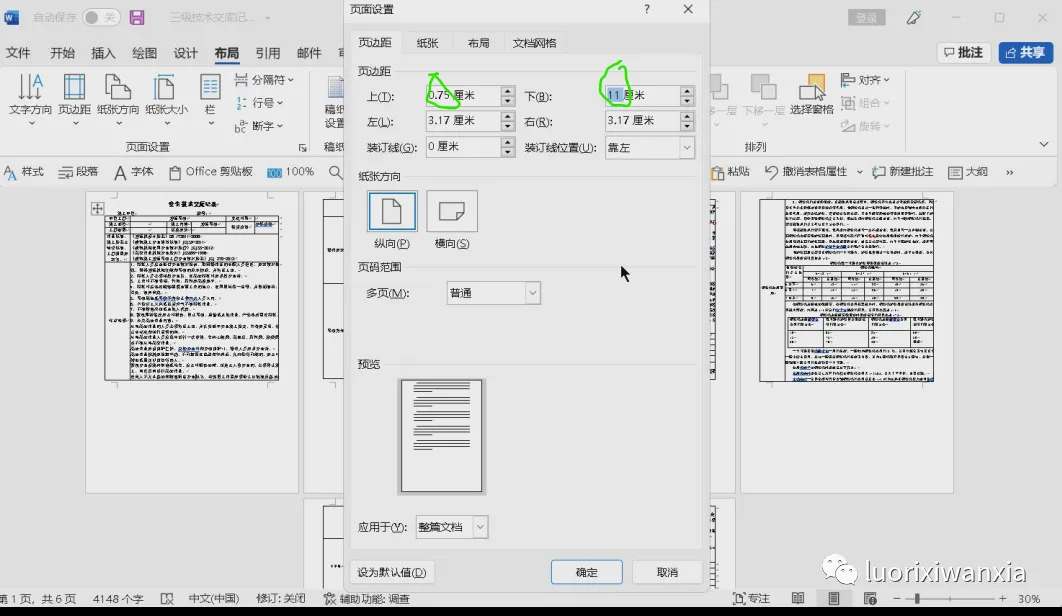
Task: Toggle the AutoSave switch
Action: (x=100, y=18)
